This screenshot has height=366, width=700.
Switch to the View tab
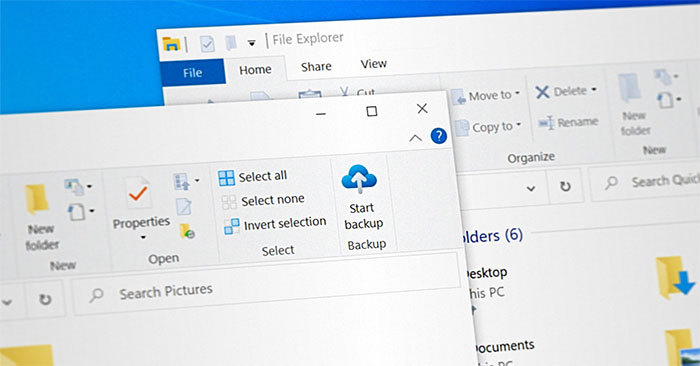(373, 64)
